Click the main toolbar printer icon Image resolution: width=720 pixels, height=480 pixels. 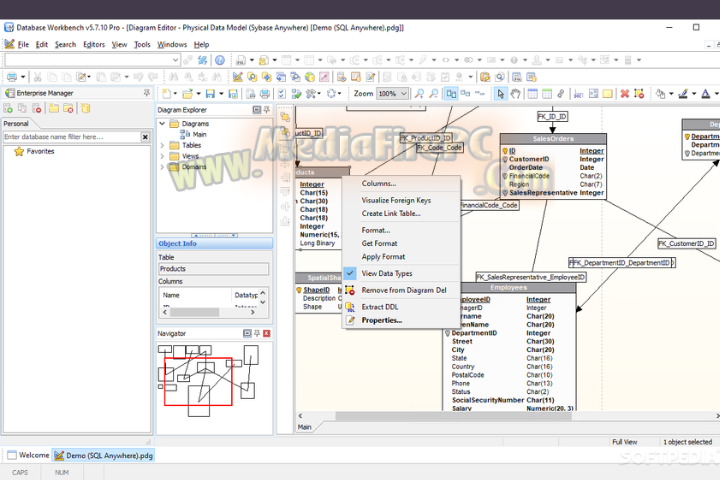(x=12, y=77)
